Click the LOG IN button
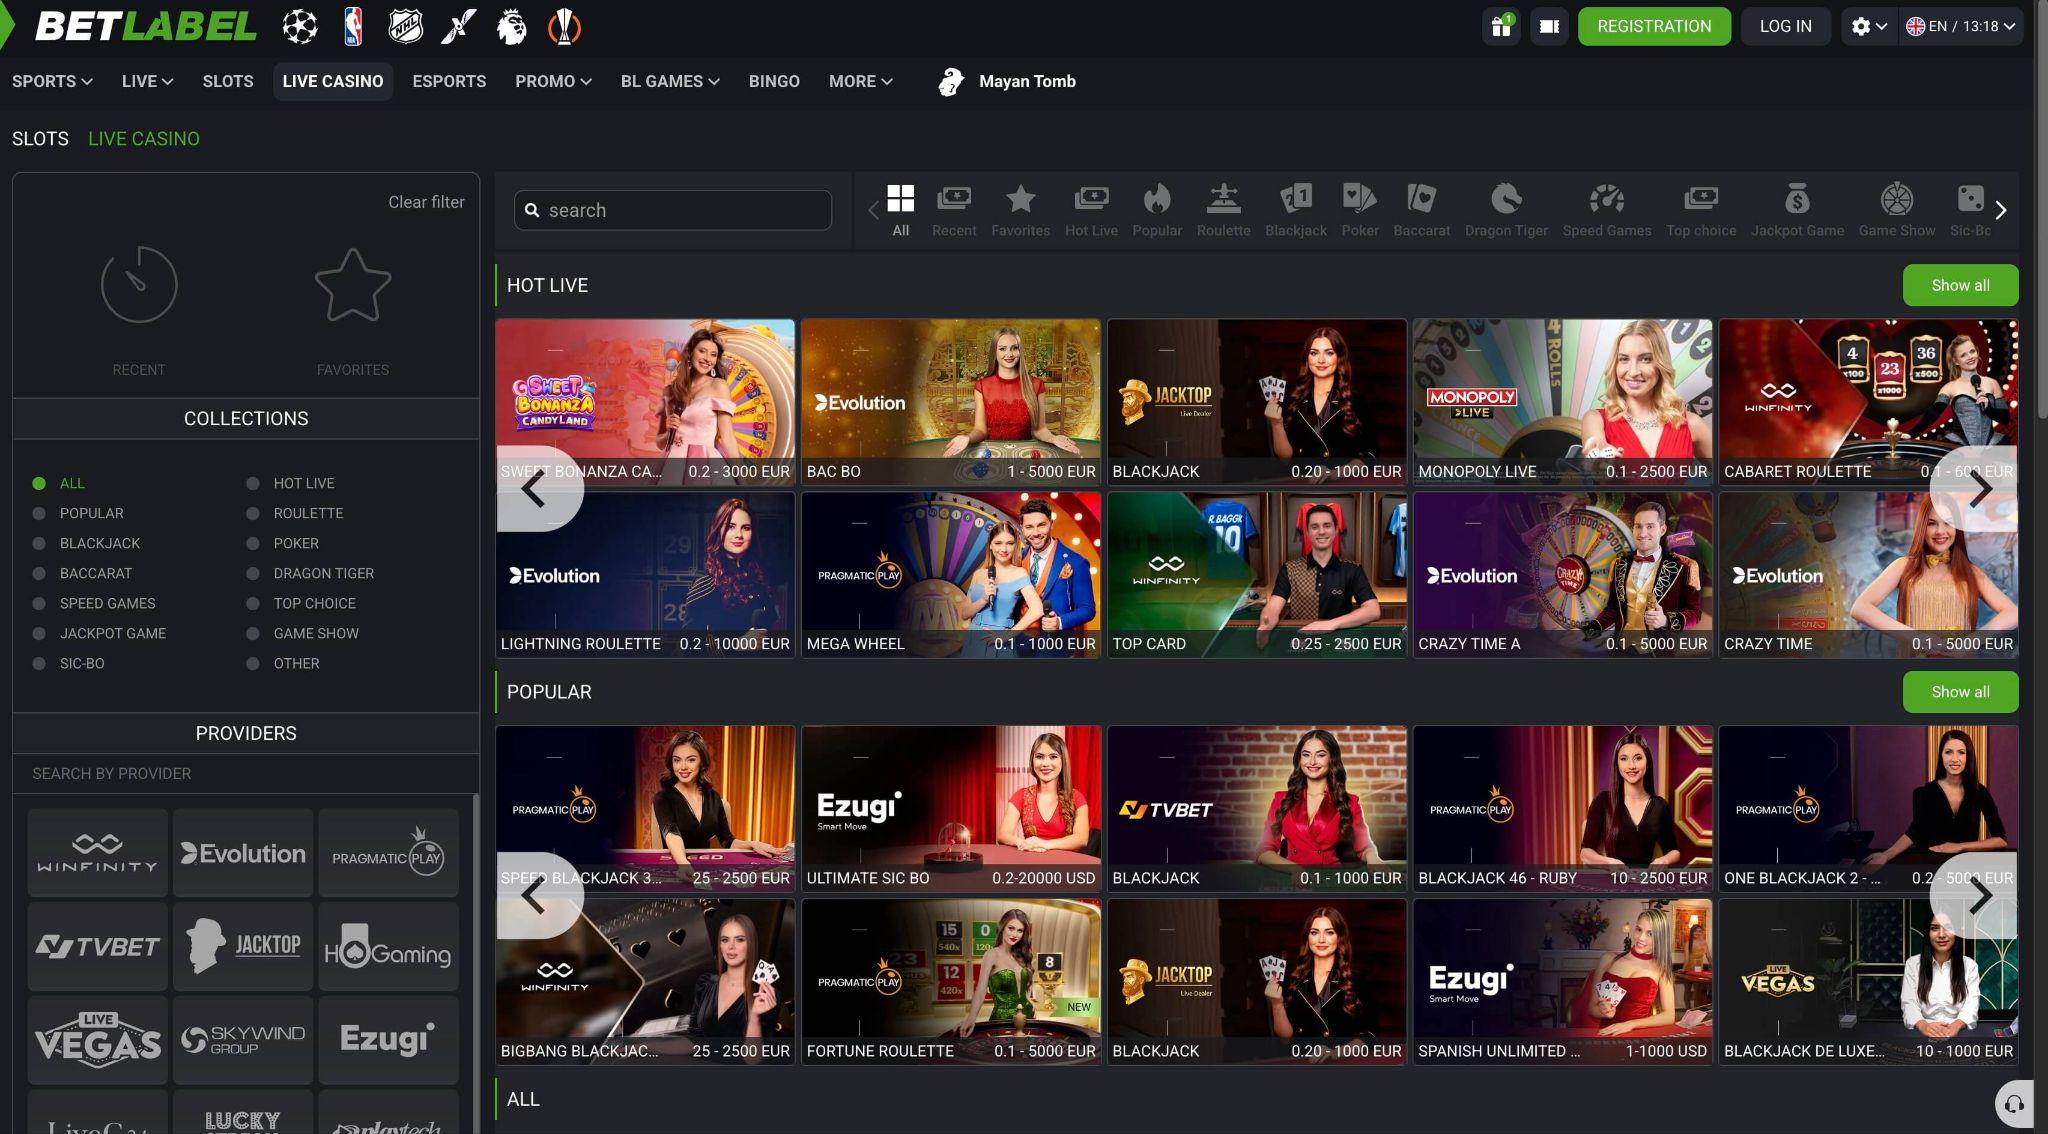The image size is (2048, 1134). 1785,26
